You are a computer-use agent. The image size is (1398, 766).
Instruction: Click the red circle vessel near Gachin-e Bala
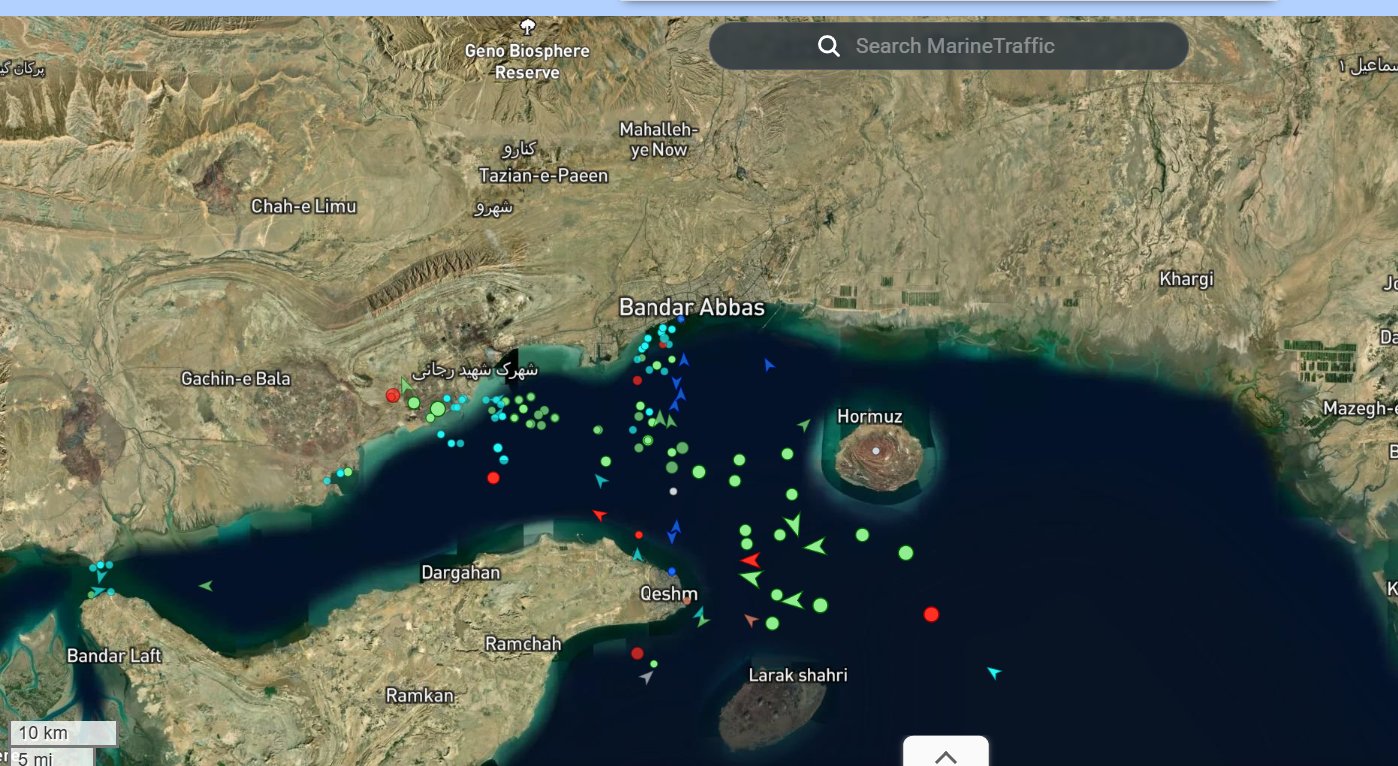[x=393, y=396]
